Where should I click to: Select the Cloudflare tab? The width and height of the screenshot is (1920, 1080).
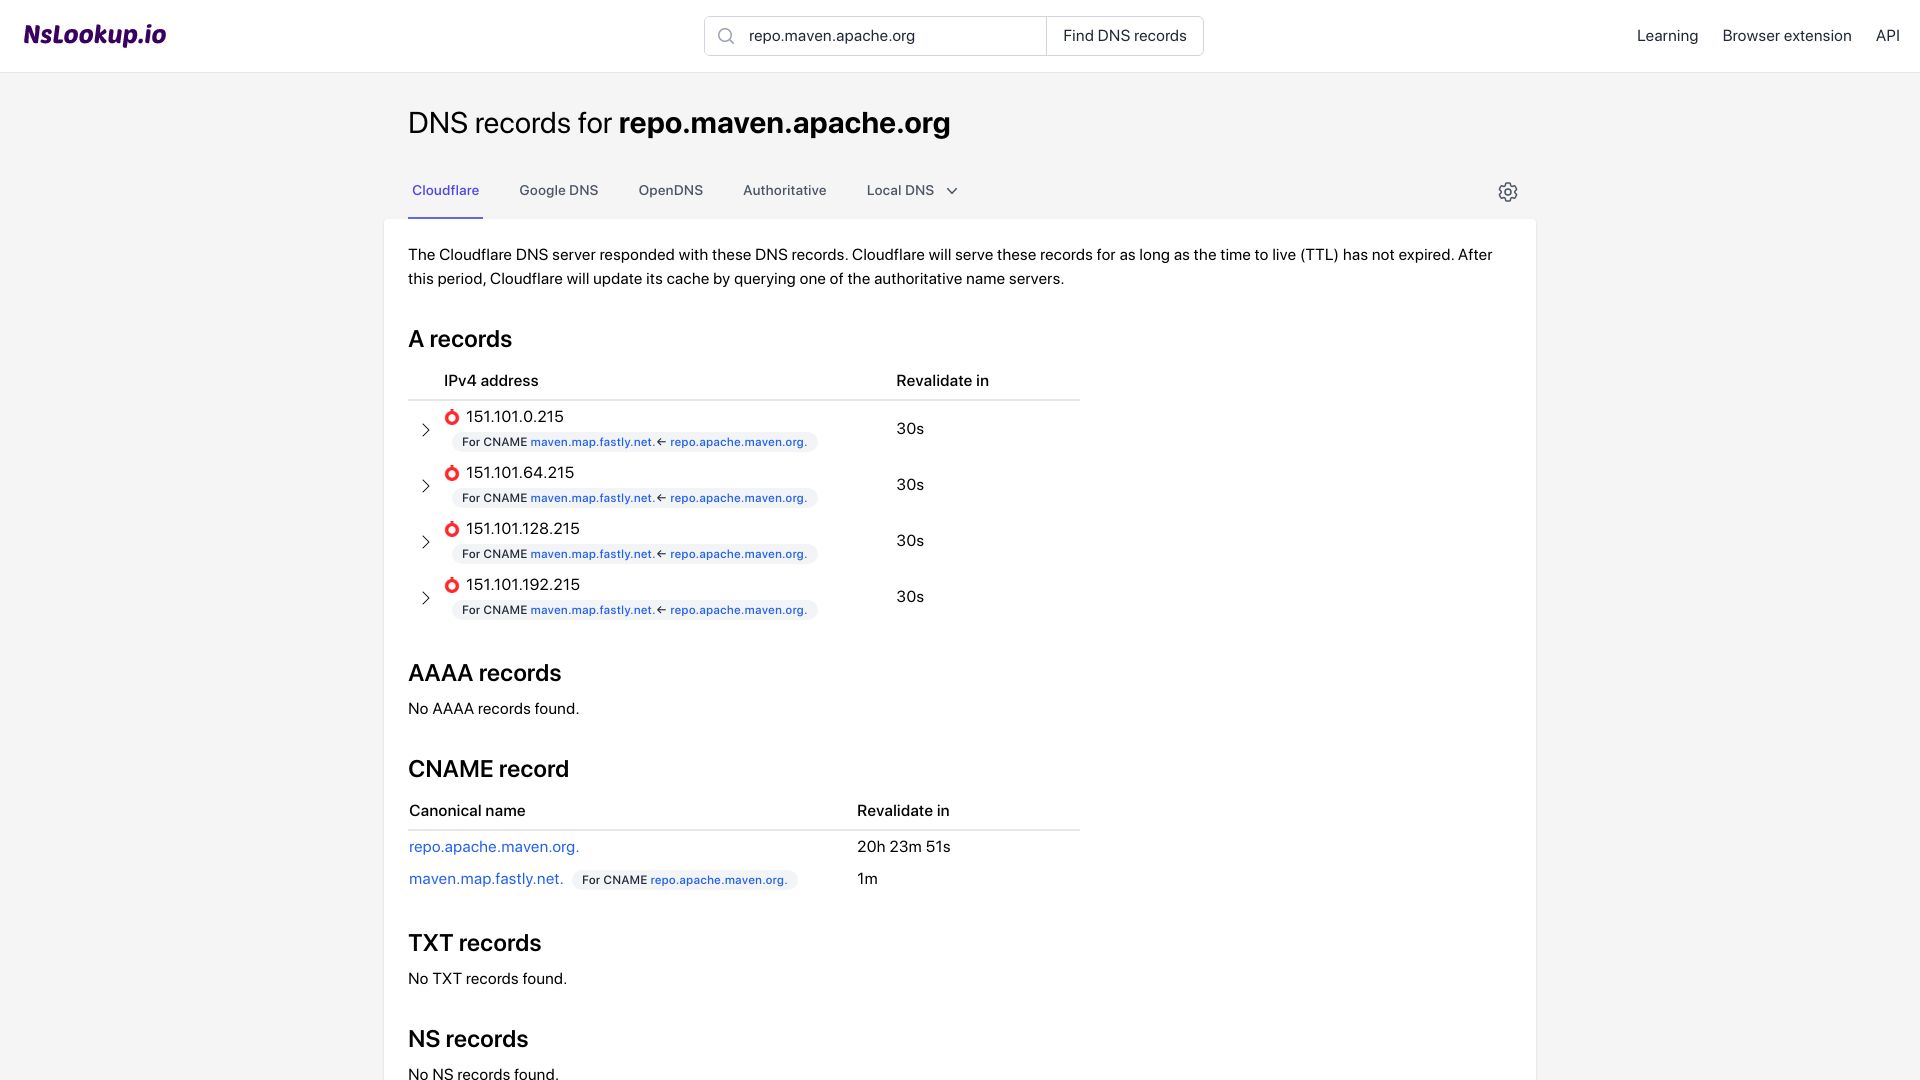click(445, 190)
